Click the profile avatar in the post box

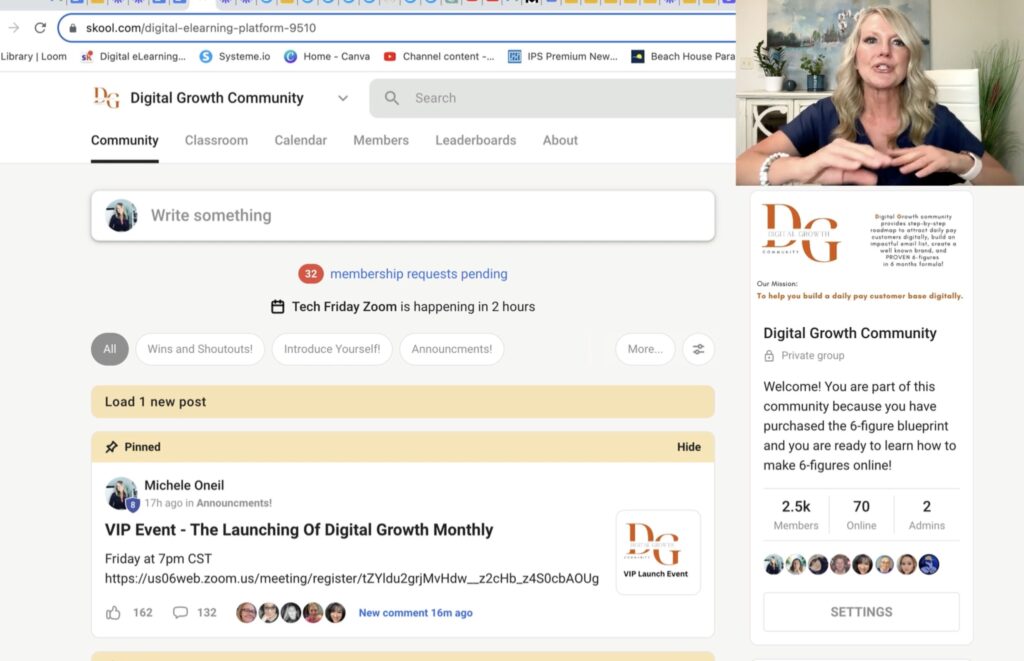[121, 216]
